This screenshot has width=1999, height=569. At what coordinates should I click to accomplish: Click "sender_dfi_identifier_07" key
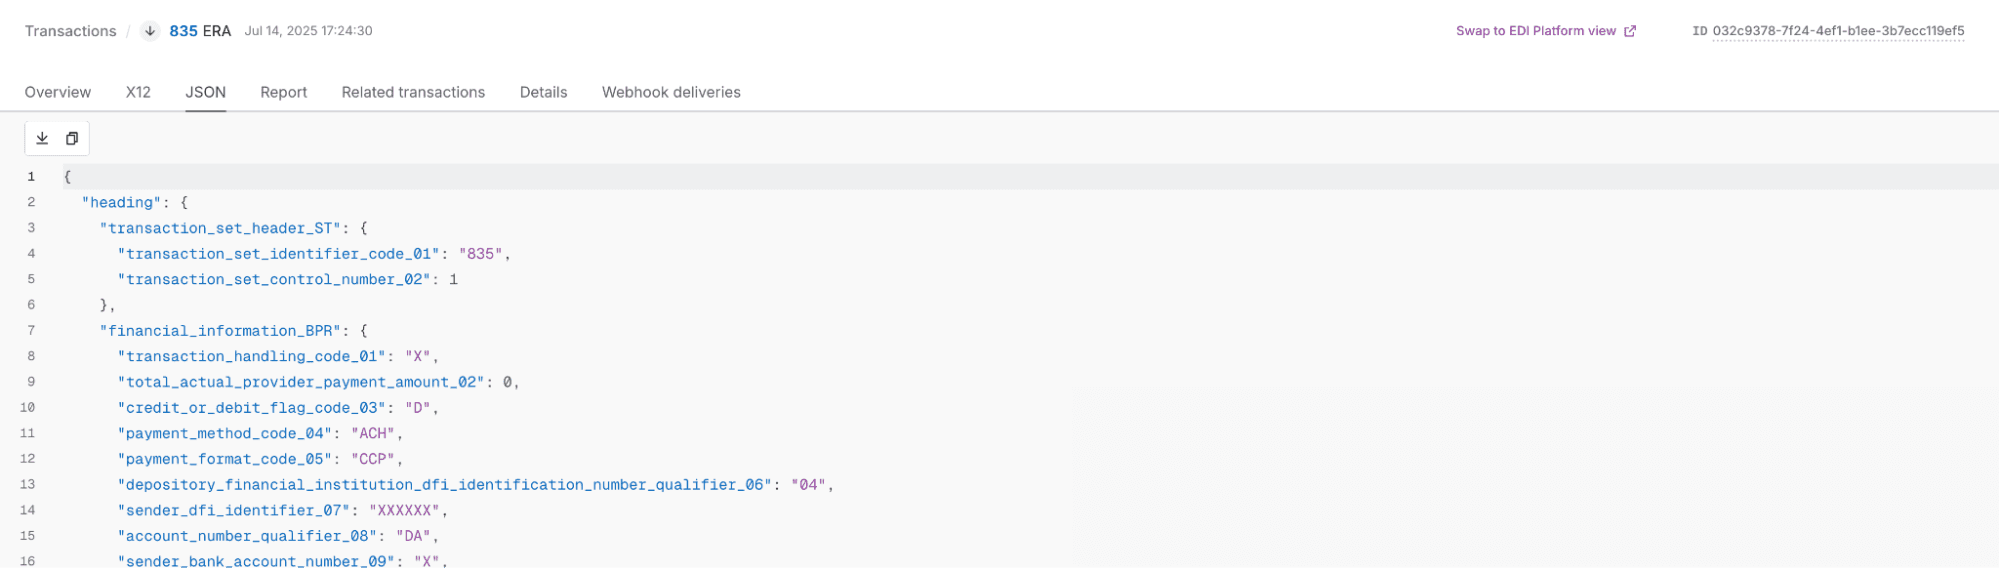(x=234, y=510)
